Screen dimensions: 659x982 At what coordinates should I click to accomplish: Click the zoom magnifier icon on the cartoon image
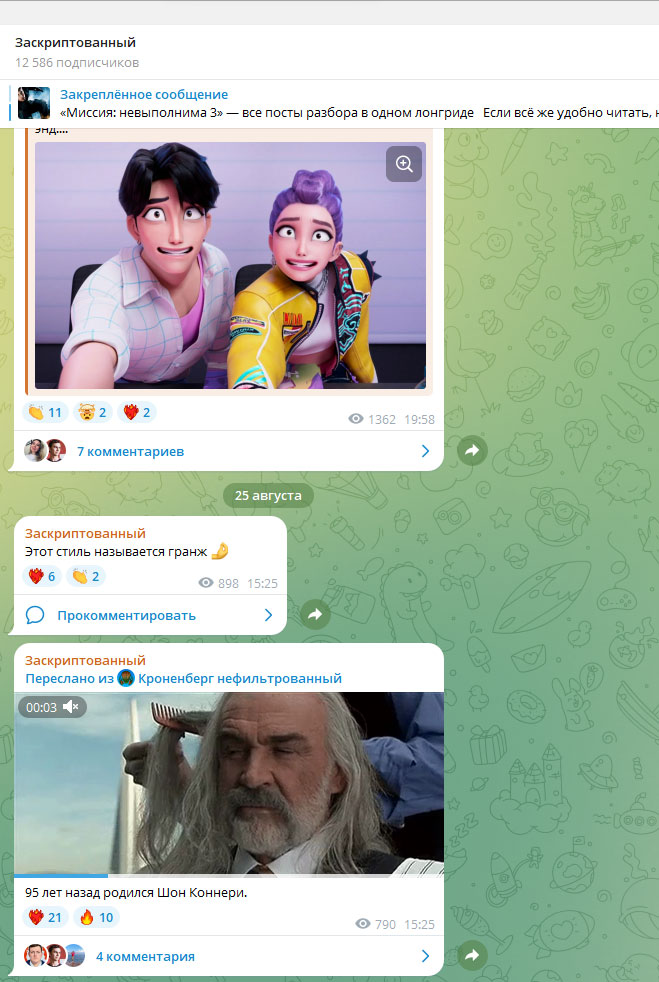(x=404, y=165)
